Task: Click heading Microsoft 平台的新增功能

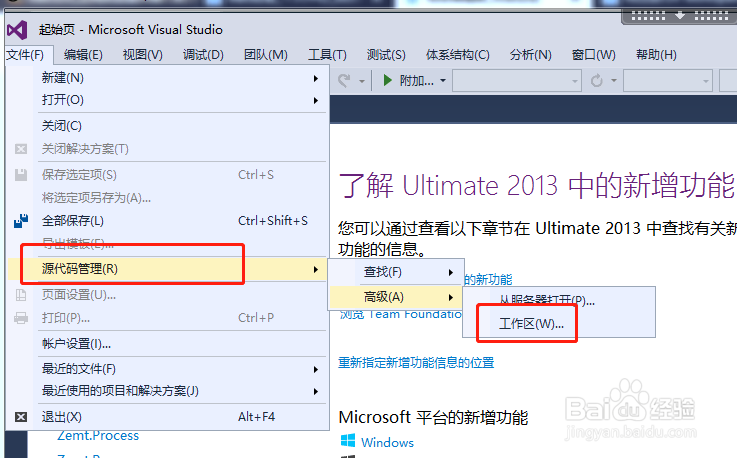Action: click(x=433, y=418)
